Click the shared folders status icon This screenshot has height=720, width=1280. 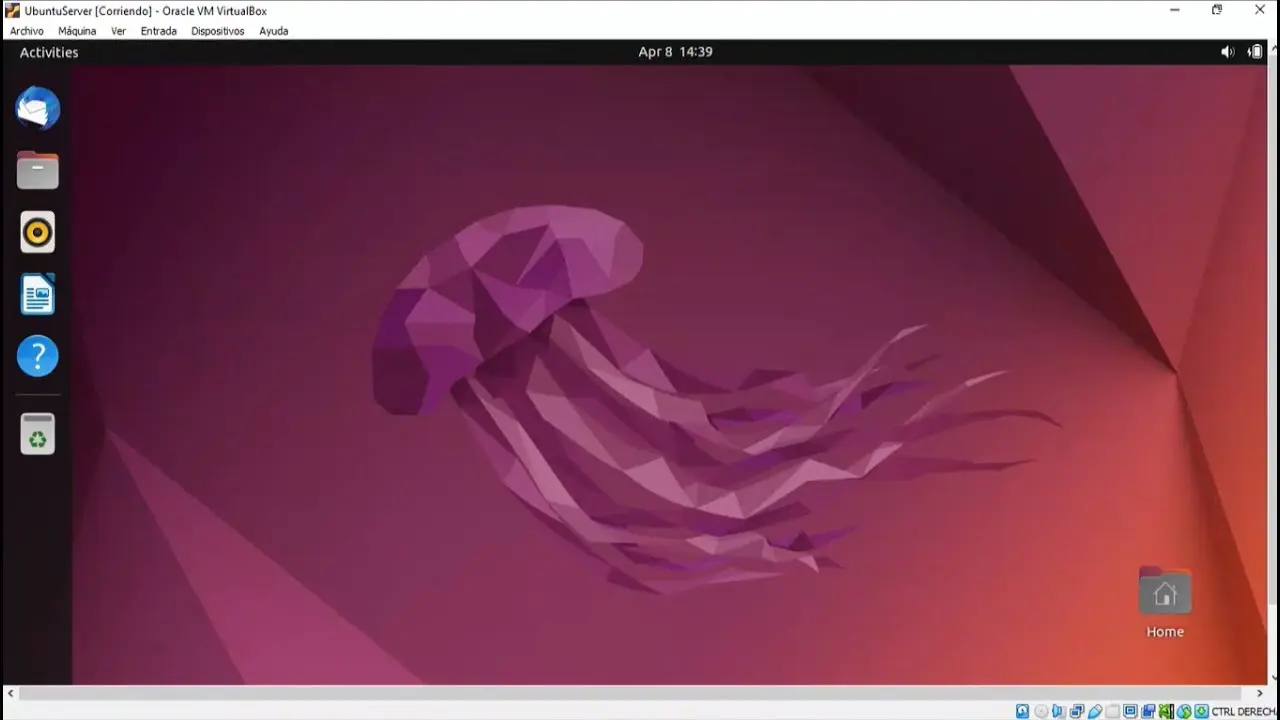point(1113,711)
